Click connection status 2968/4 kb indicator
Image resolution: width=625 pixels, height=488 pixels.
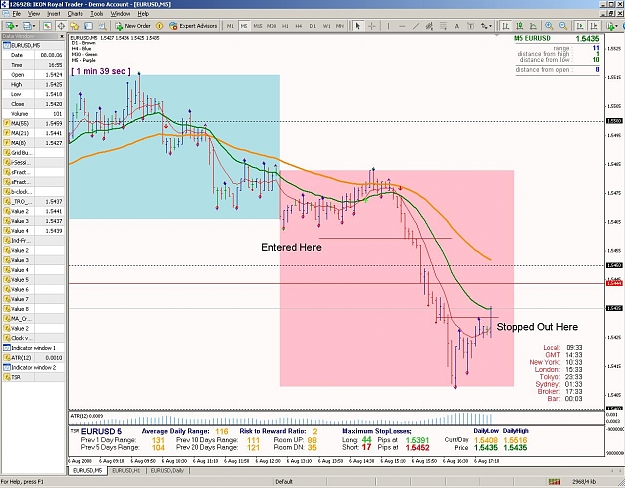(x=585, y=482)
